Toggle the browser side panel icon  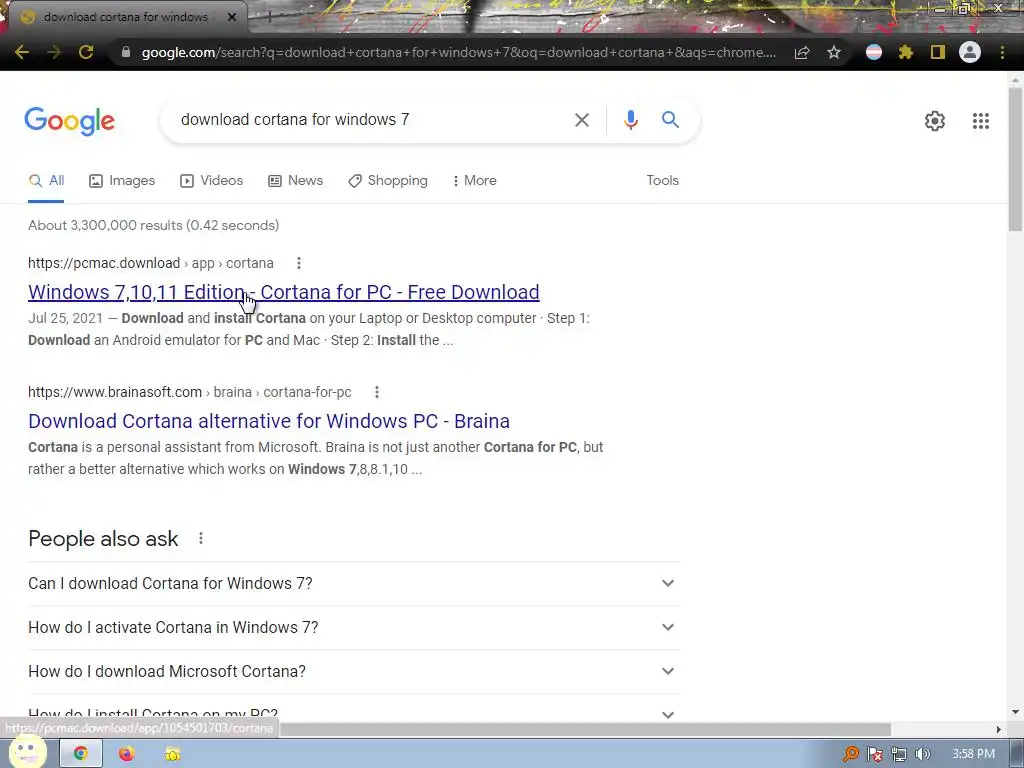(938, 52)
